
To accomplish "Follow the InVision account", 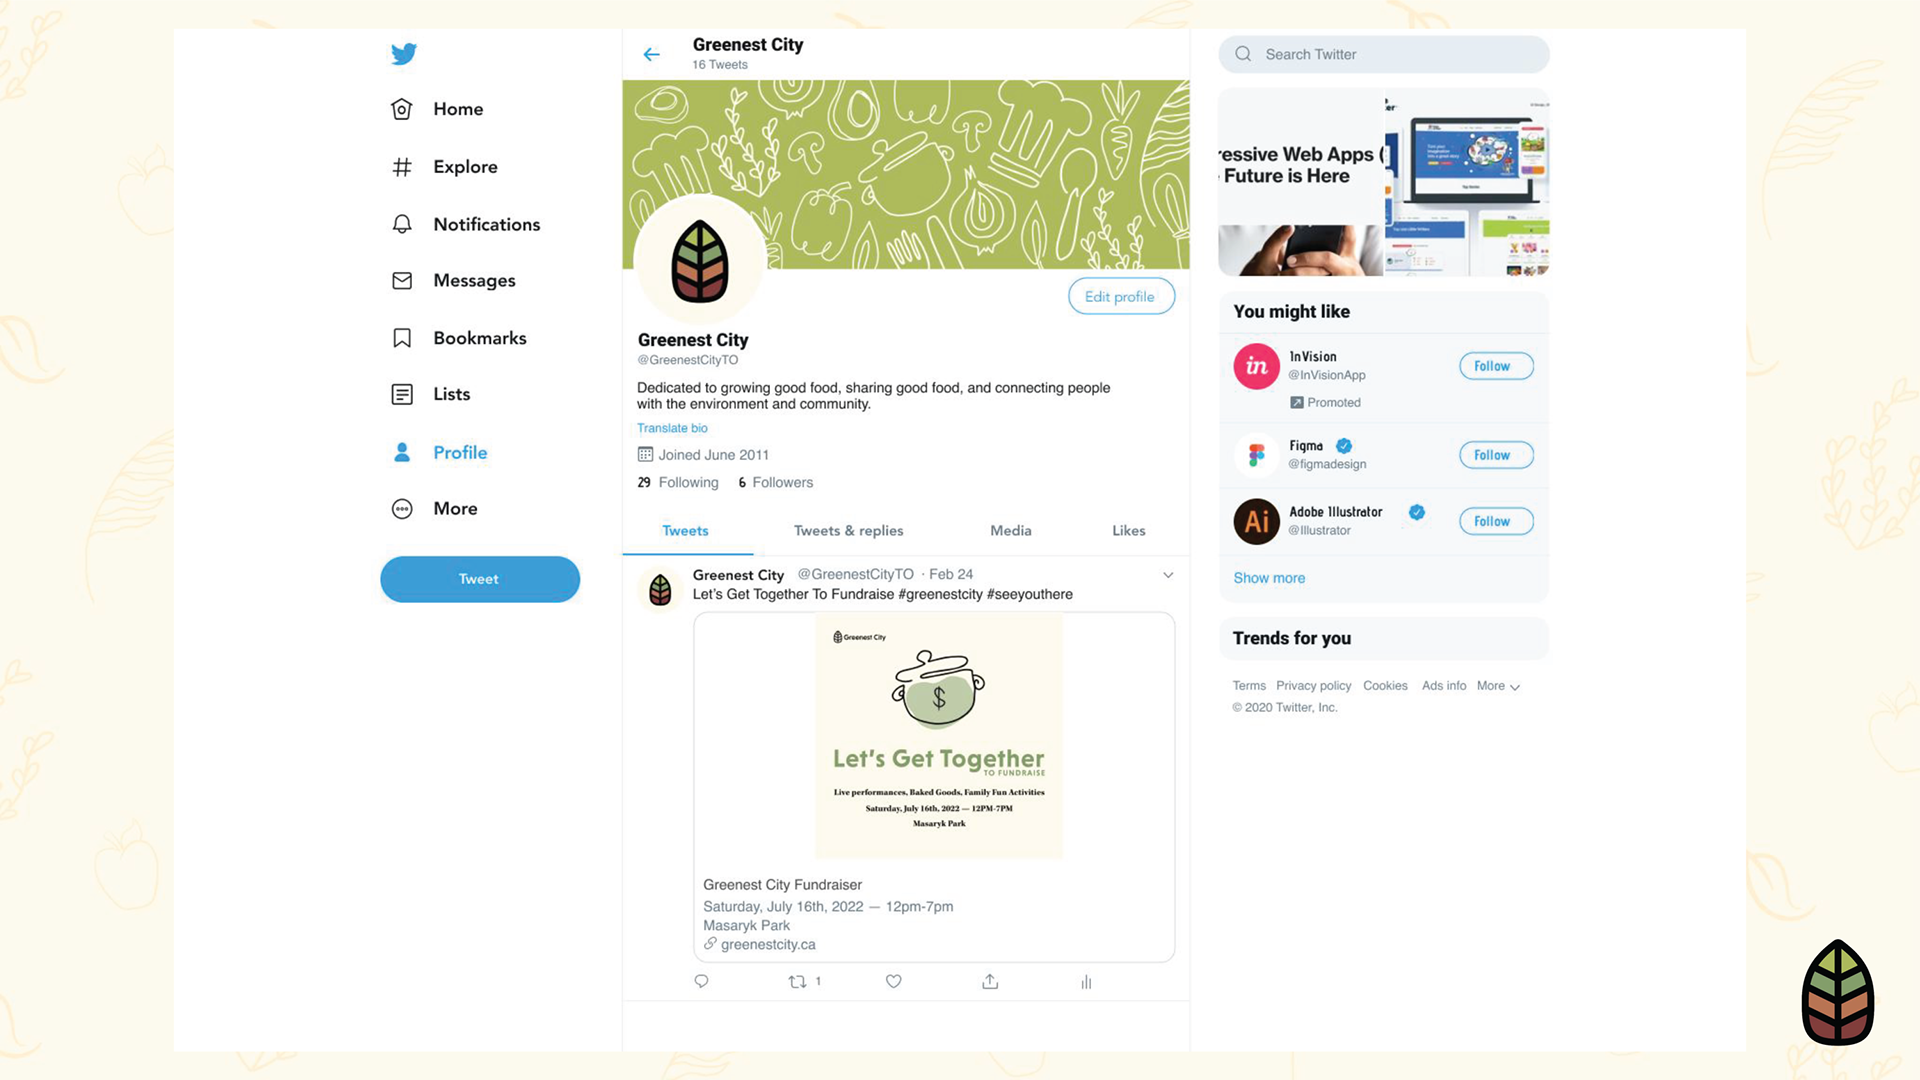I will coord(1496,366).
